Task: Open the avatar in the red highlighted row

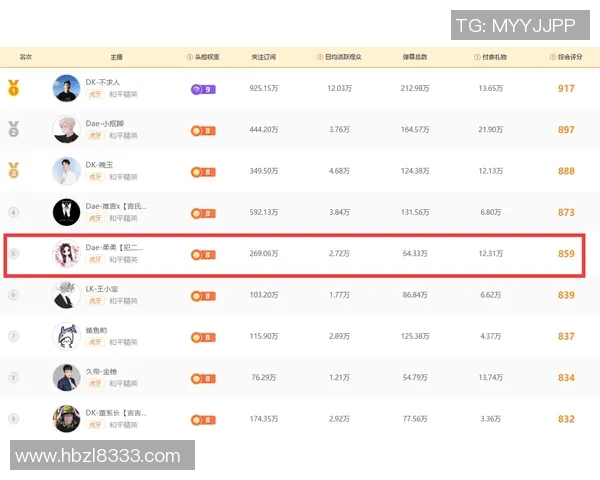Action: pos(66,254)
